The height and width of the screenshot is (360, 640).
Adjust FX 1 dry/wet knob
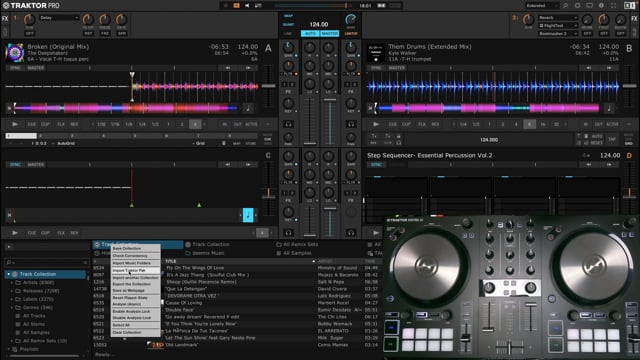[x=29, y=20]
